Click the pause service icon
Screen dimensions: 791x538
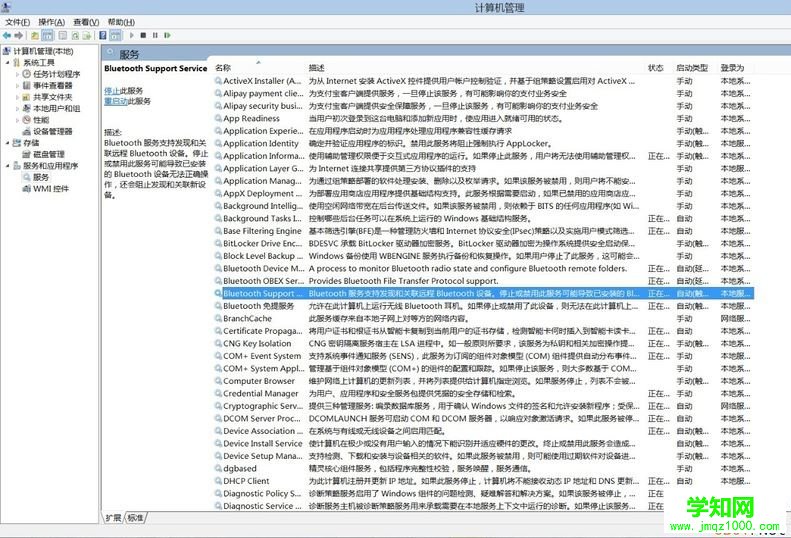click(x=155, y=35)
